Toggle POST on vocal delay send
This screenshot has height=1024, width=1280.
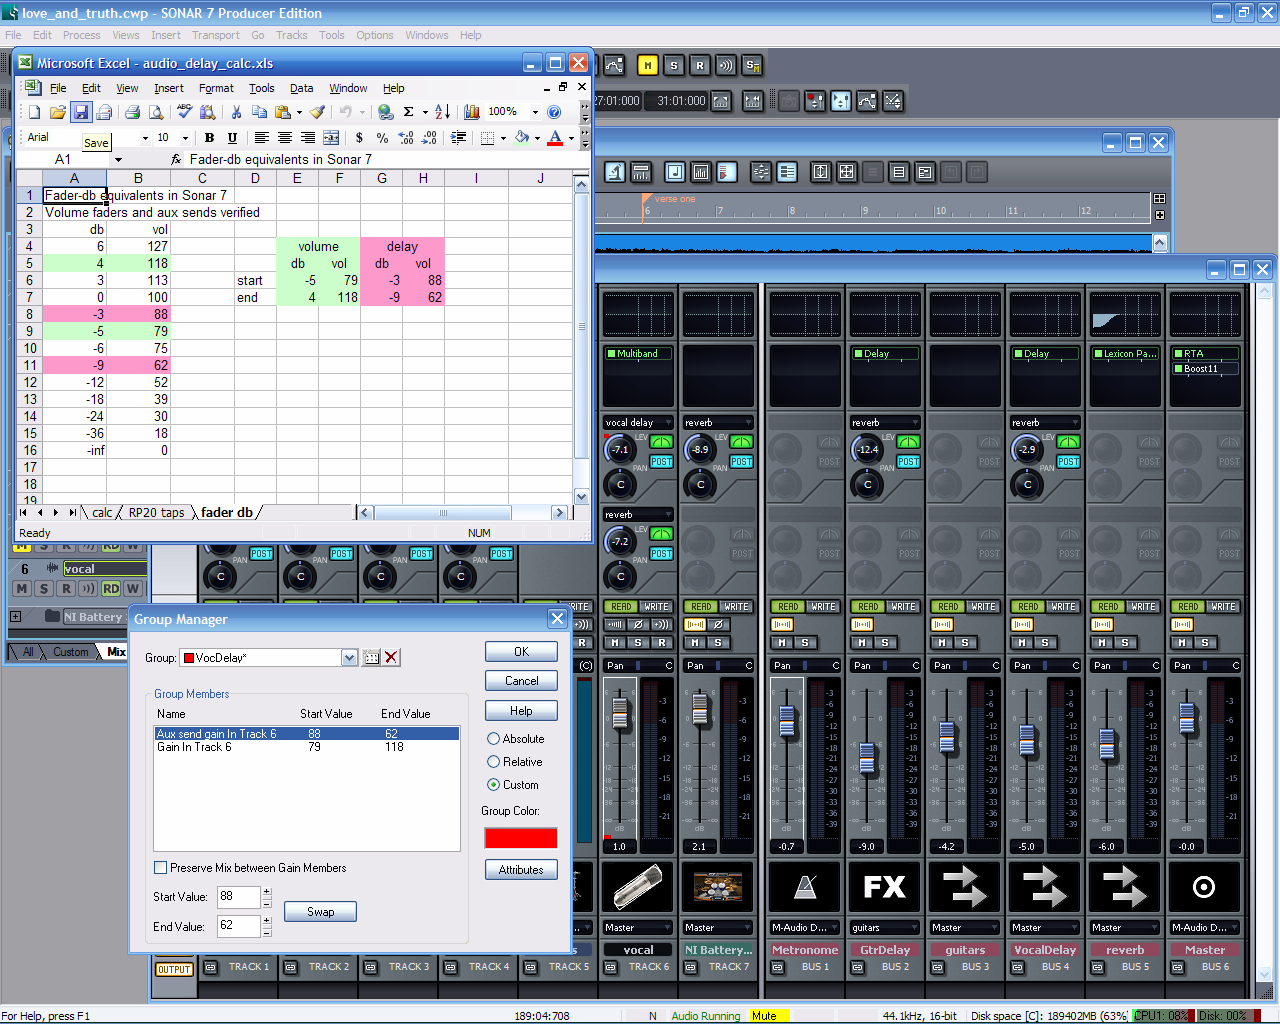pyautogui.click(x=661, y=462)
